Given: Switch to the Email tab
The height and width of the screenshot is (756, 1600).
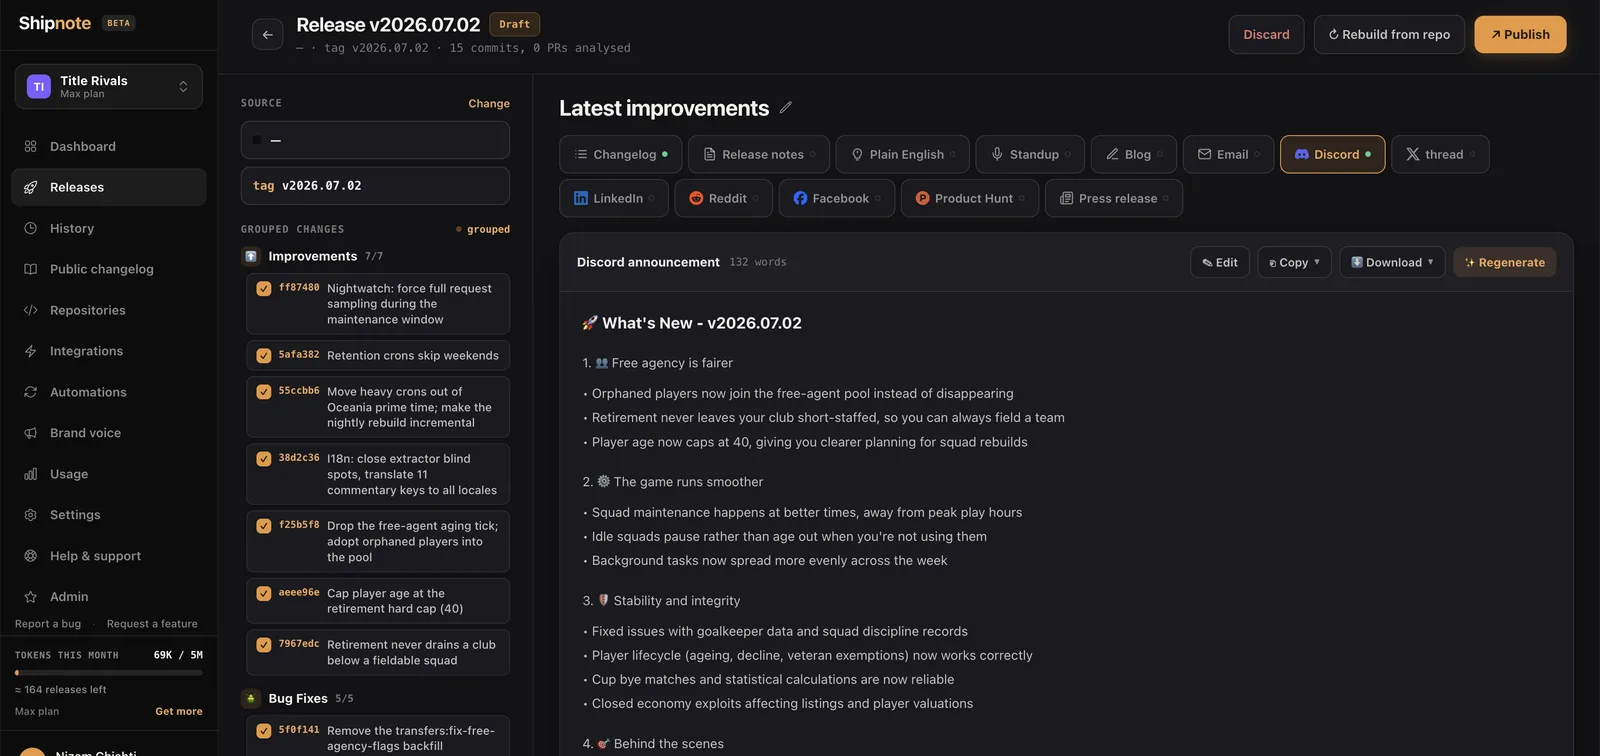Looking at the screenshot, I should click(1228, 154).
